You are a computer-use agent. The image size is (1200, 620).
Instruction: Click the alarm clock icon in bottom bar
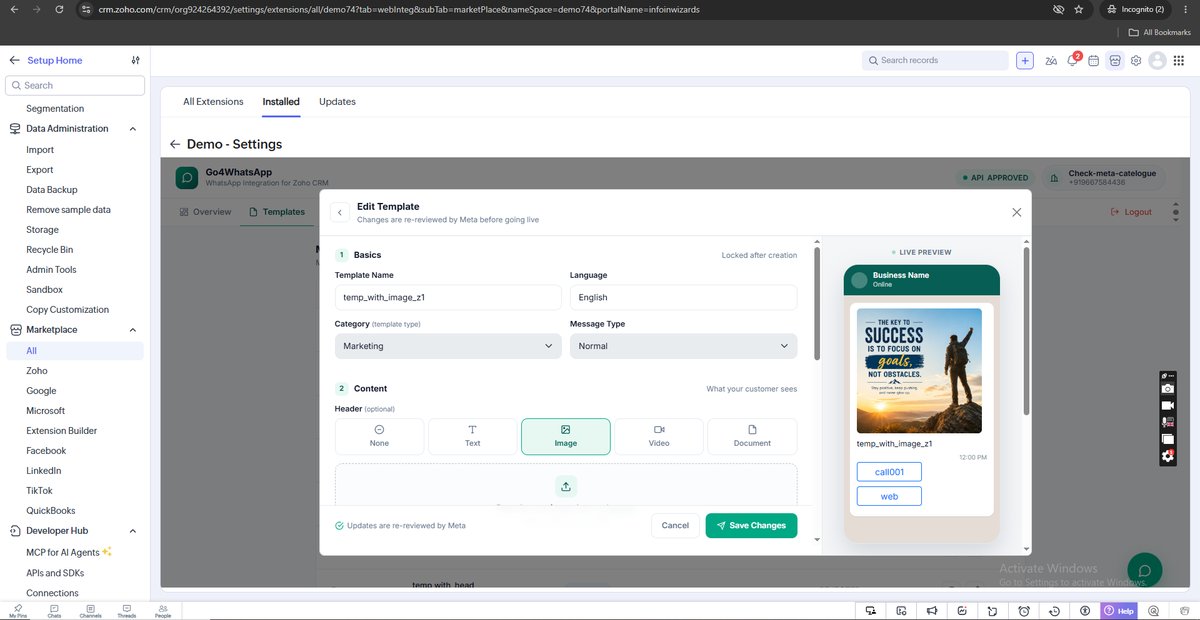(x=1024, y=610)
